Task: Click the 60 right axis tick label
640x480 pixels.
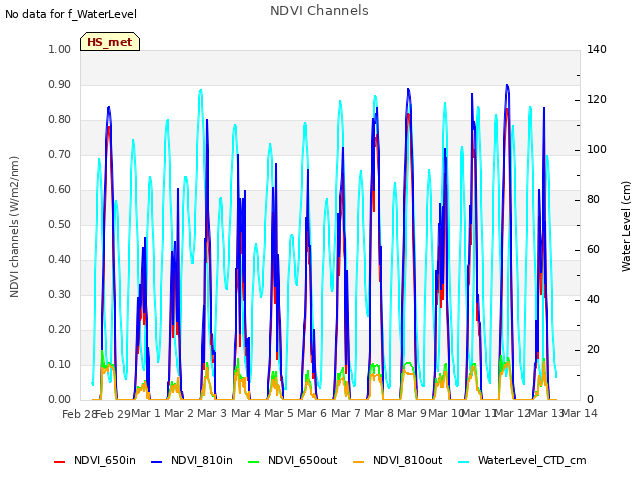Action: click(593, 250)
